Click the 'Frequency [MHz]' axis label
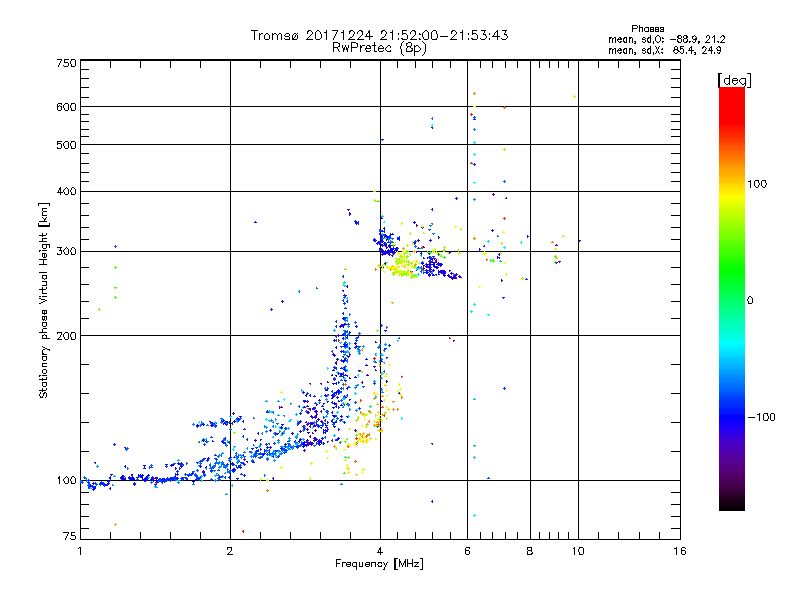Image resolution: width=800 pixels, height=600 pixels. tap(379, 564)
